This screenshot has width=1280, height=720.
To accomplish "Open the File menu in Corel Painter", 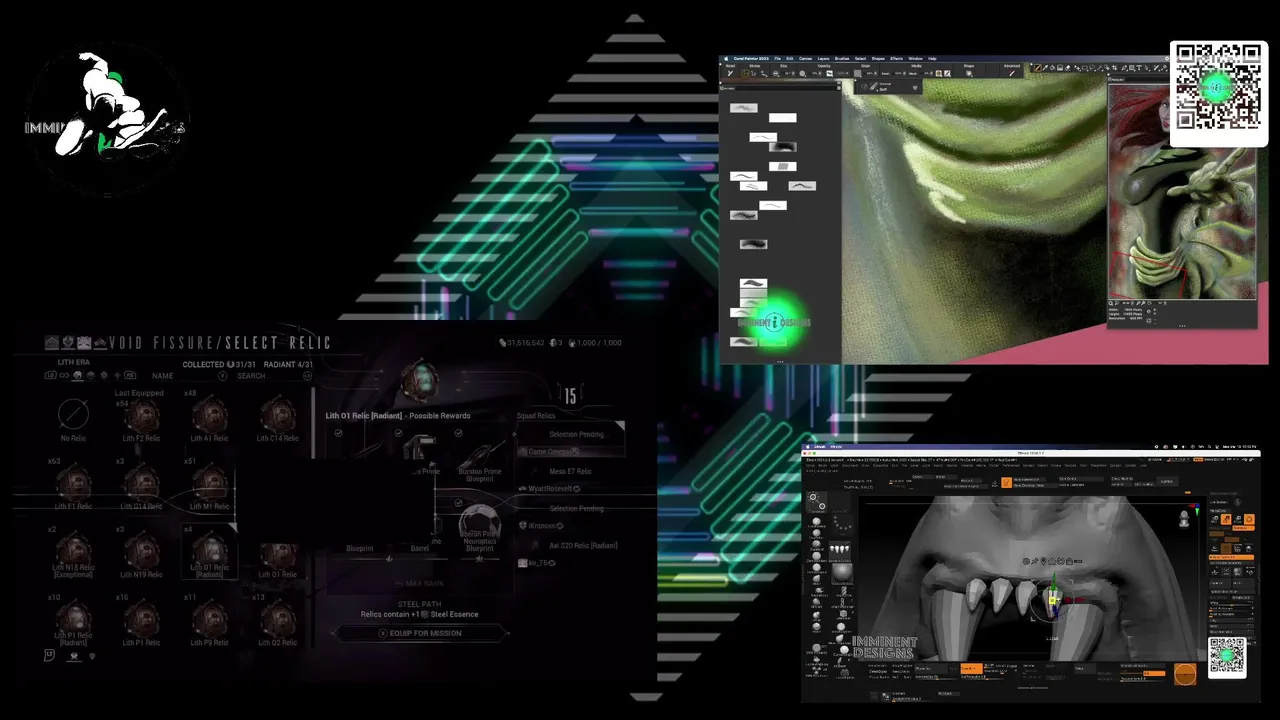I will (x=777, y=59).
